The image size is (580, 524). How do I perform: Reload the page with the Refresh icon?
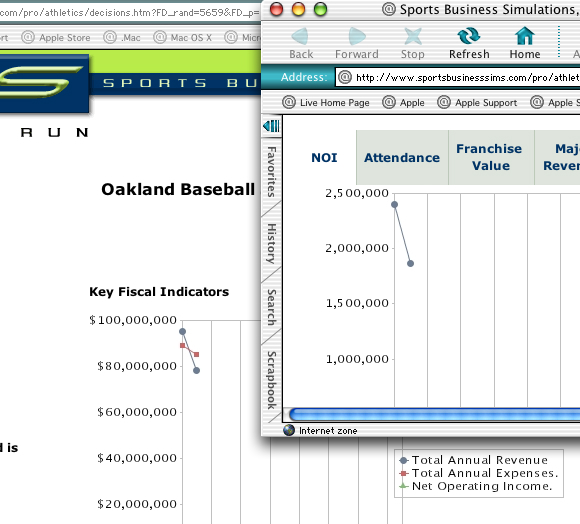click(x=469, y=36)
